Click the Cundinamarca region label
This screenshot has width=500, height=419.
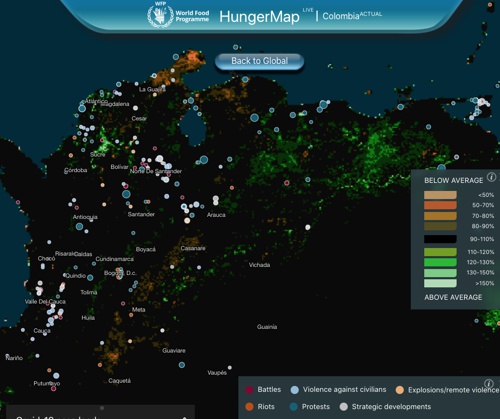tap(114, 259)
